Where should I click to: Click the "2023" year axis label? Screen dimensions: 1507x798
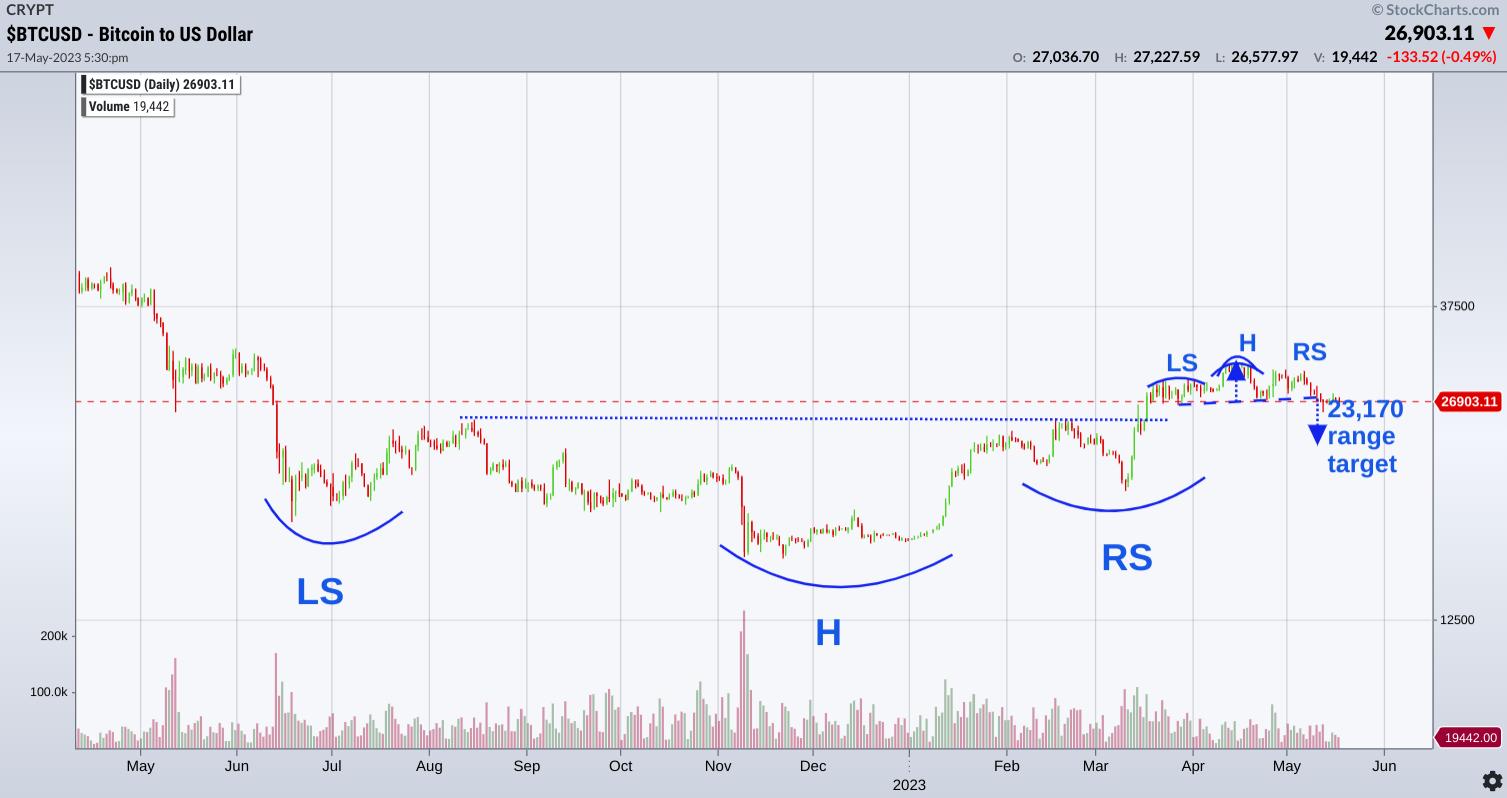pyautogui.click(x=909, y=785)
